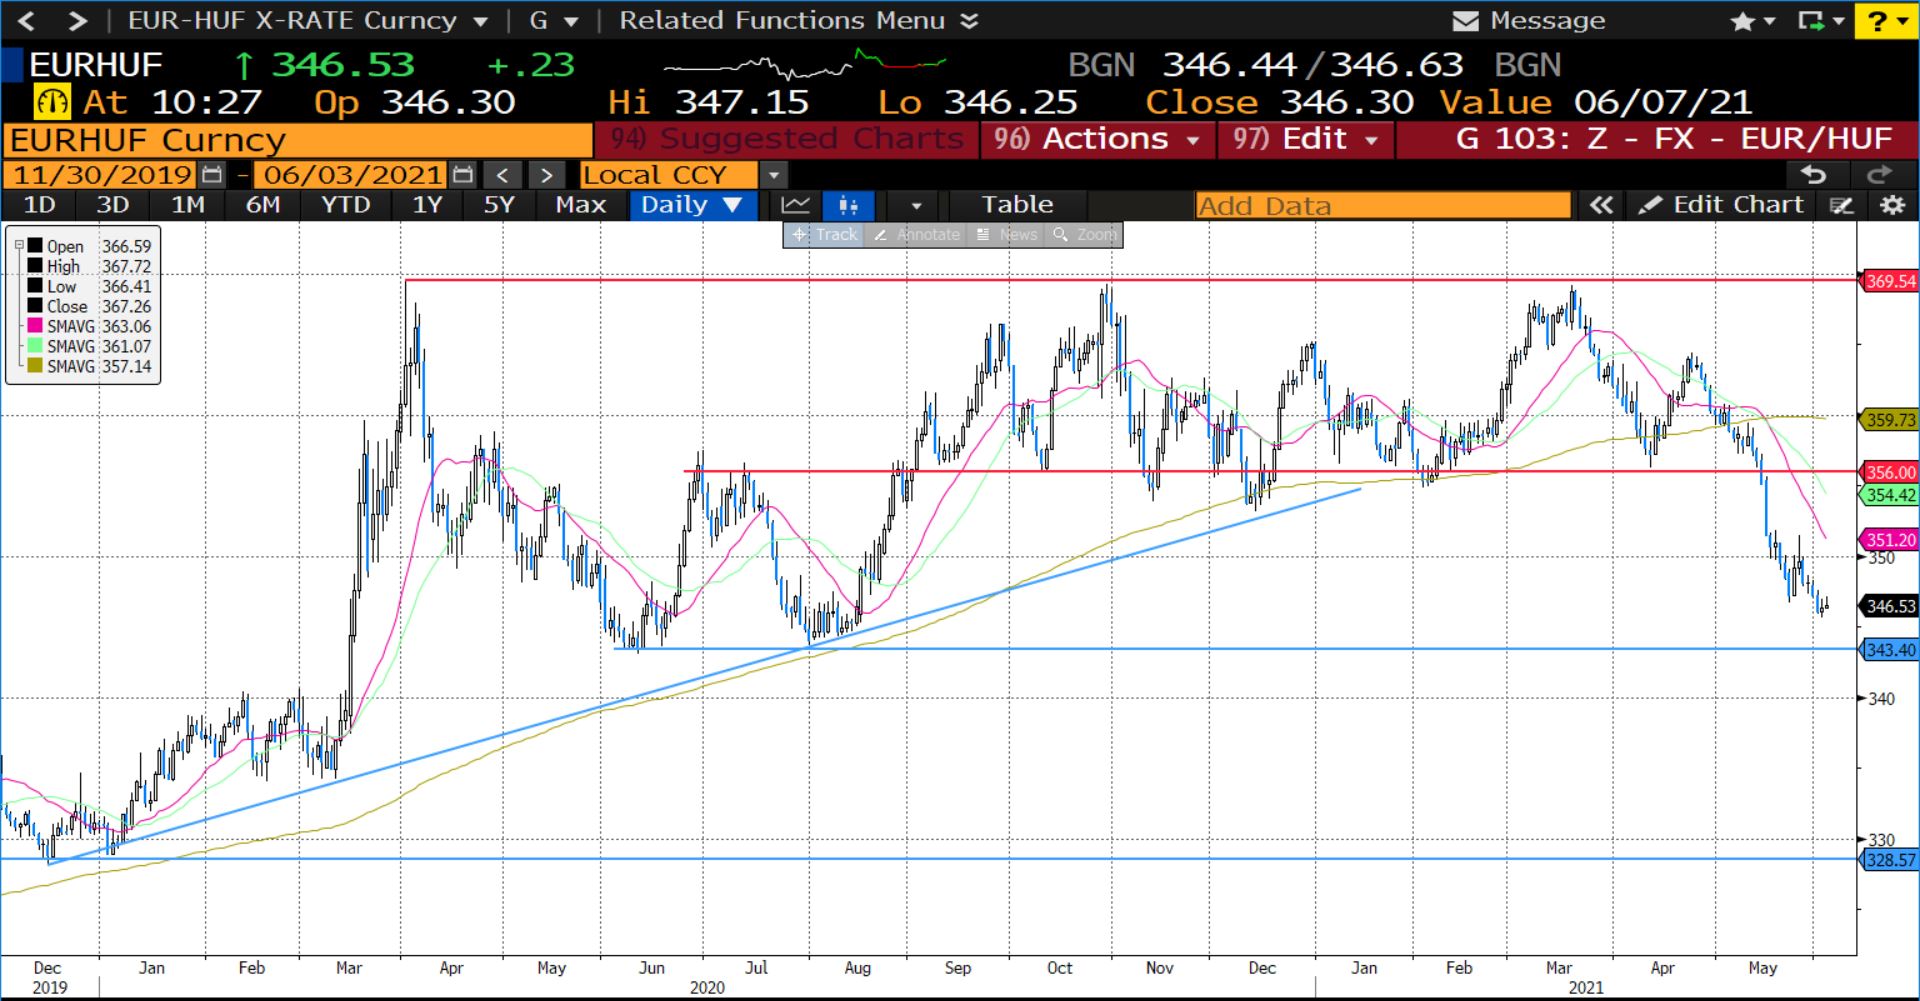The image size is (1920, 1001).
Task: Open chart settings gear icon
Action: point(1892,205)
